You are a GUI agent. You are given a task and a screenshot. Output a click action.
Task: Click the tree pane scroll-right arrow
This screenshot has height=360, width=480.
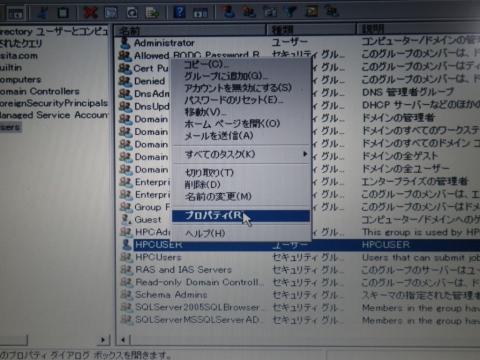pyautogui.click(x=103, y=340)
